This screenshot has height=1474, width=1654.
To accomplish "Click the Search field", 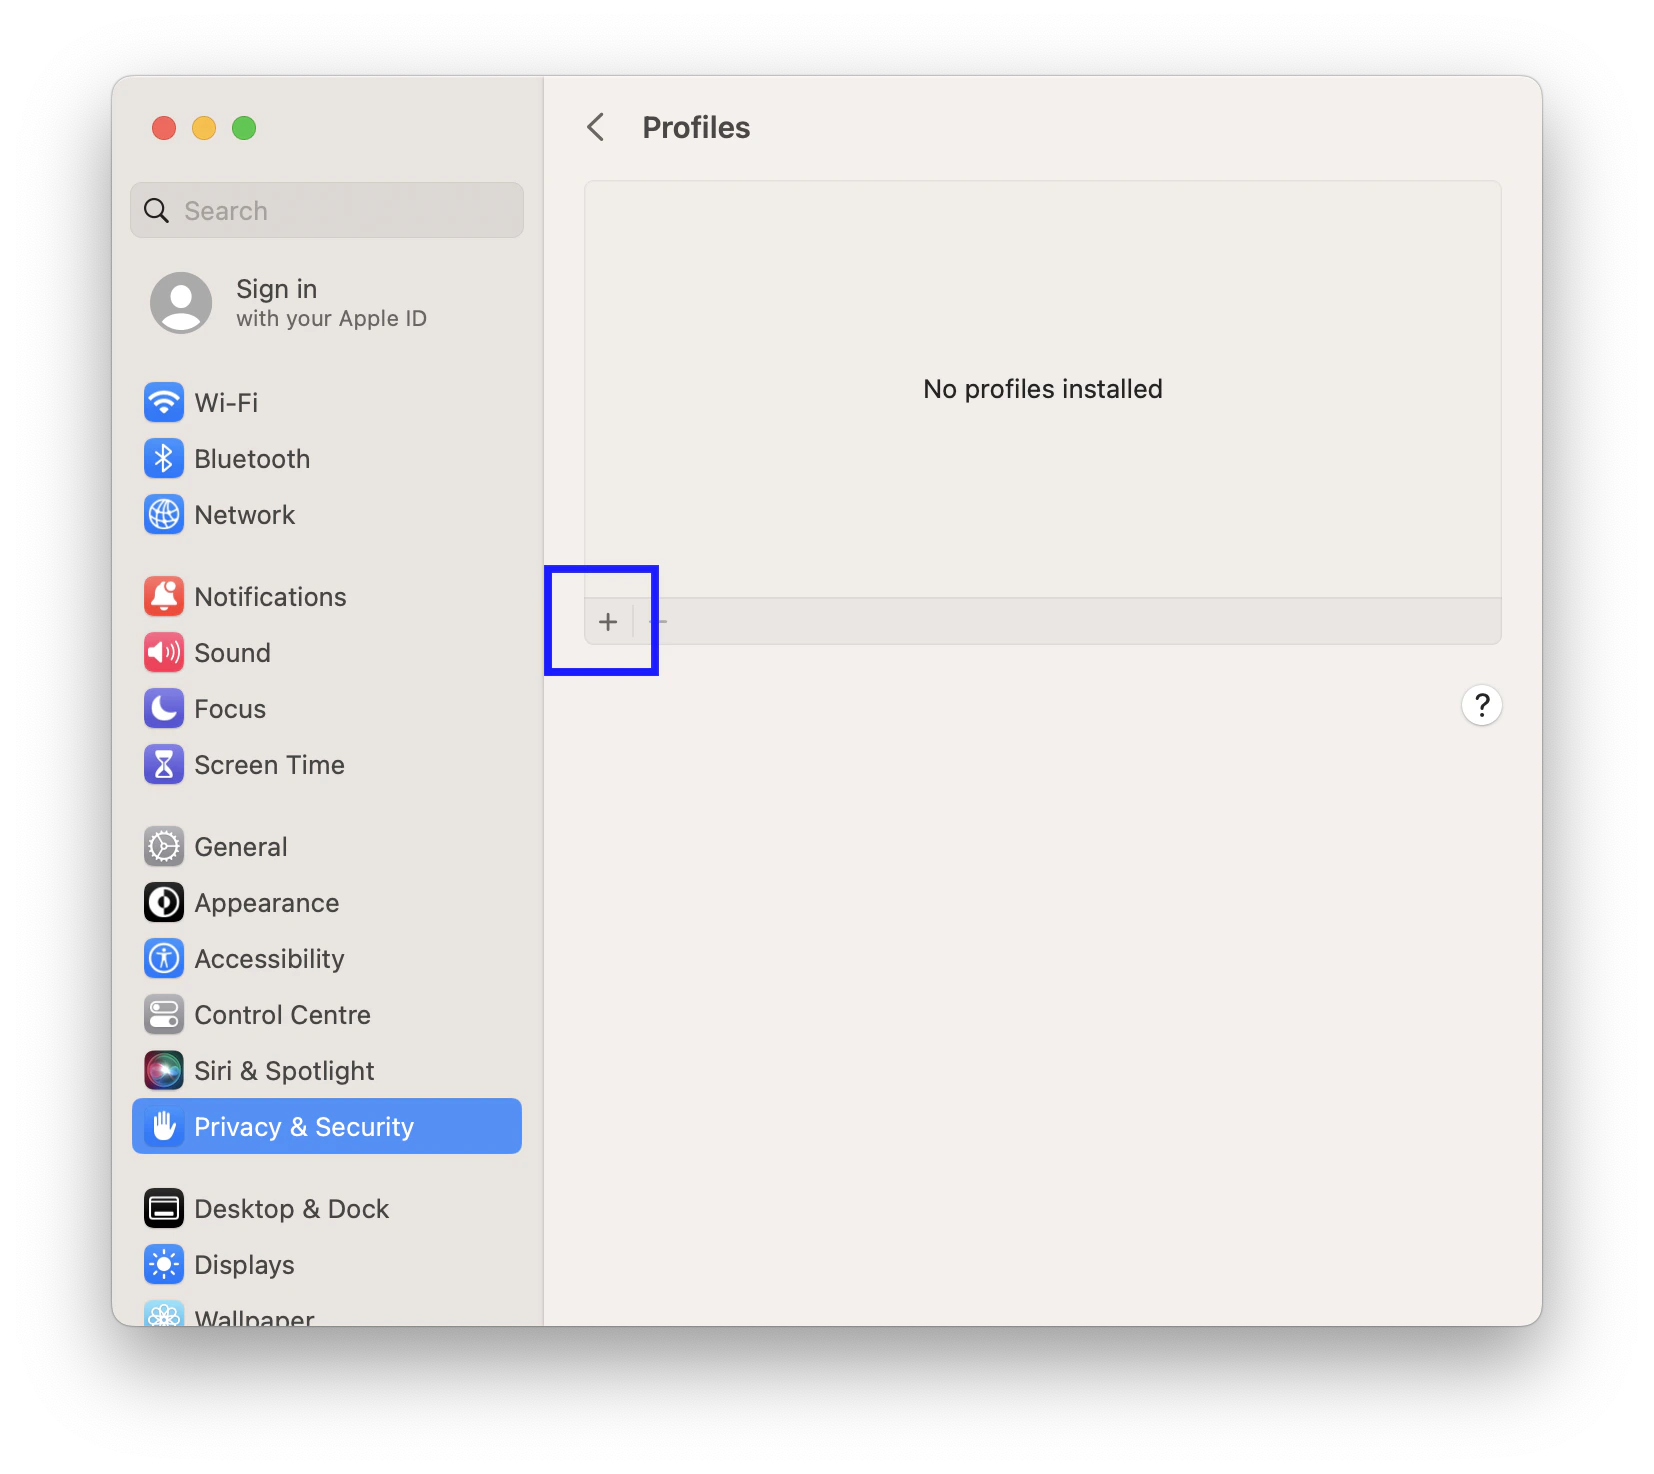I will click(326, 210).
